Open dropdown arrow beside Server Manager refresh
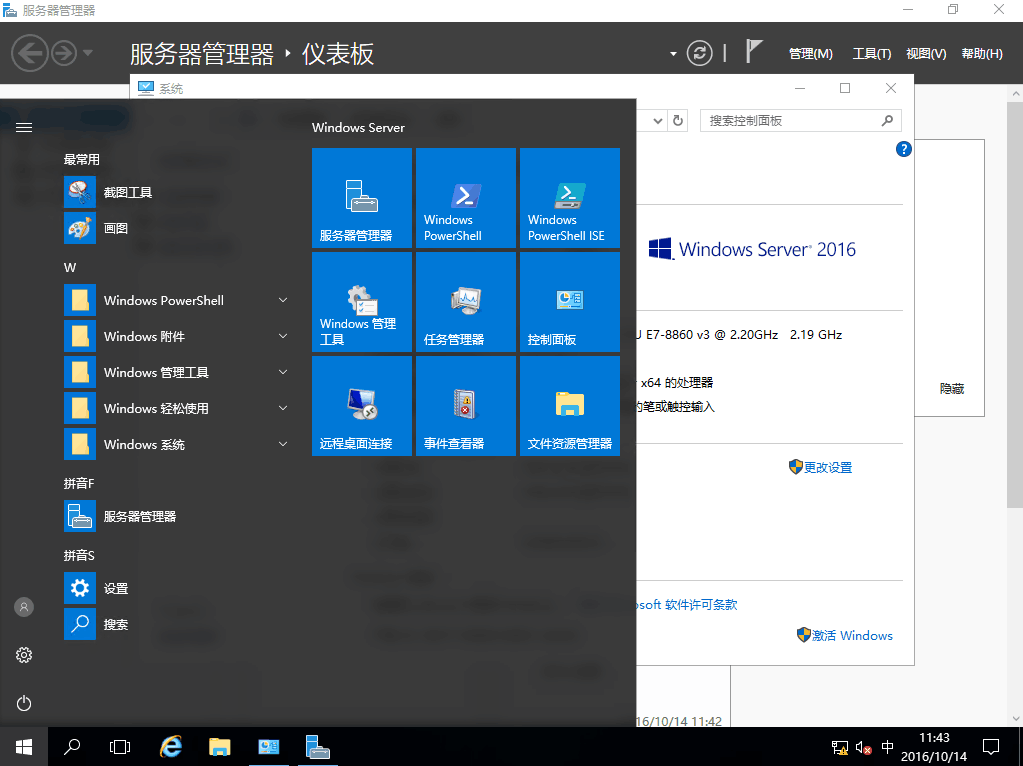This screenshot has width=1023, height=766. point(673,54)
